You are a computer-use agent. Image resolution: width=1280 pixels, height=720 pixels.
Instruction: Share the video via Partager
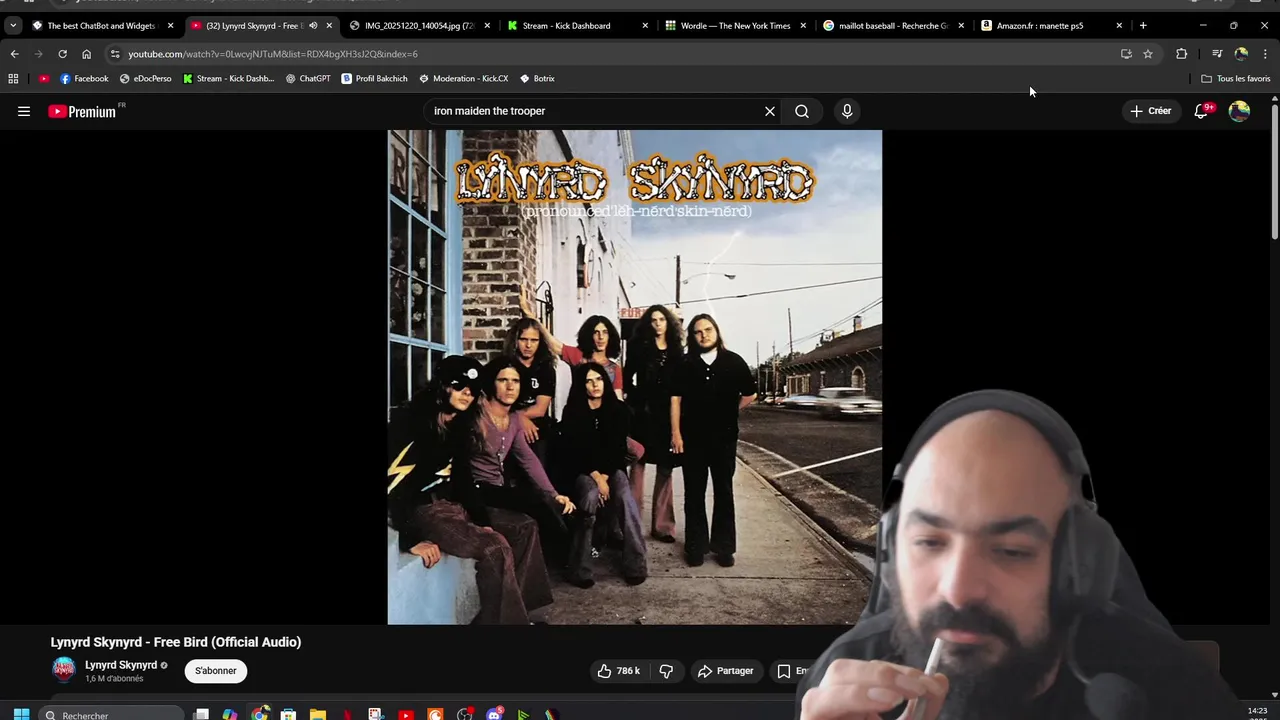726,671
